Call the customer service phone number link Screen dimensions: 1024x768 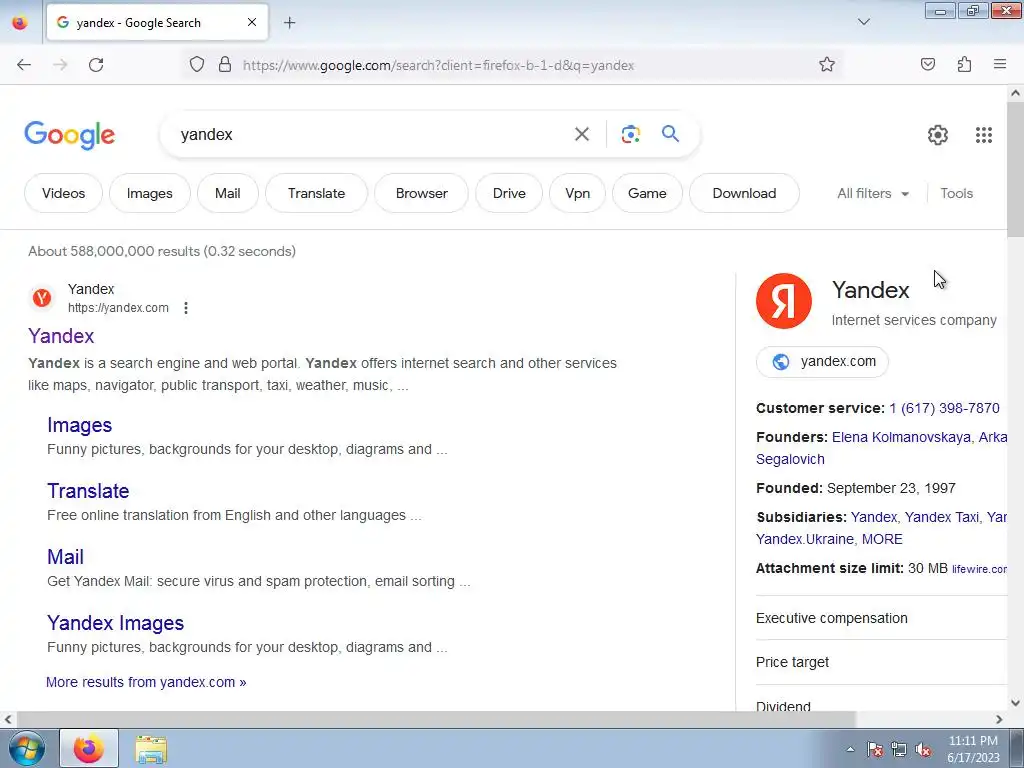[944, 408]
